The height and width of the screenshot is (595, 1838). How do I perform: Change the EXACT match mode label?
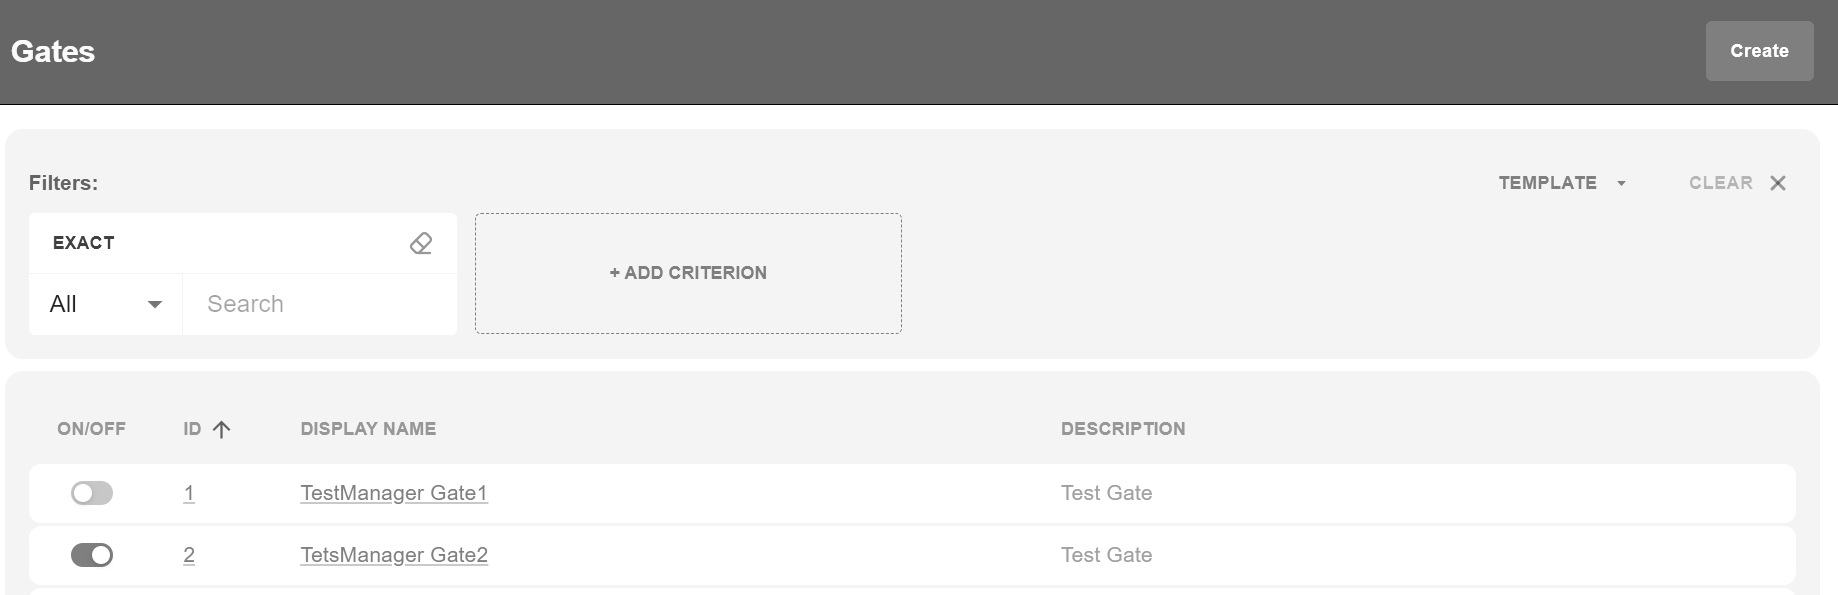coord(84,243)
